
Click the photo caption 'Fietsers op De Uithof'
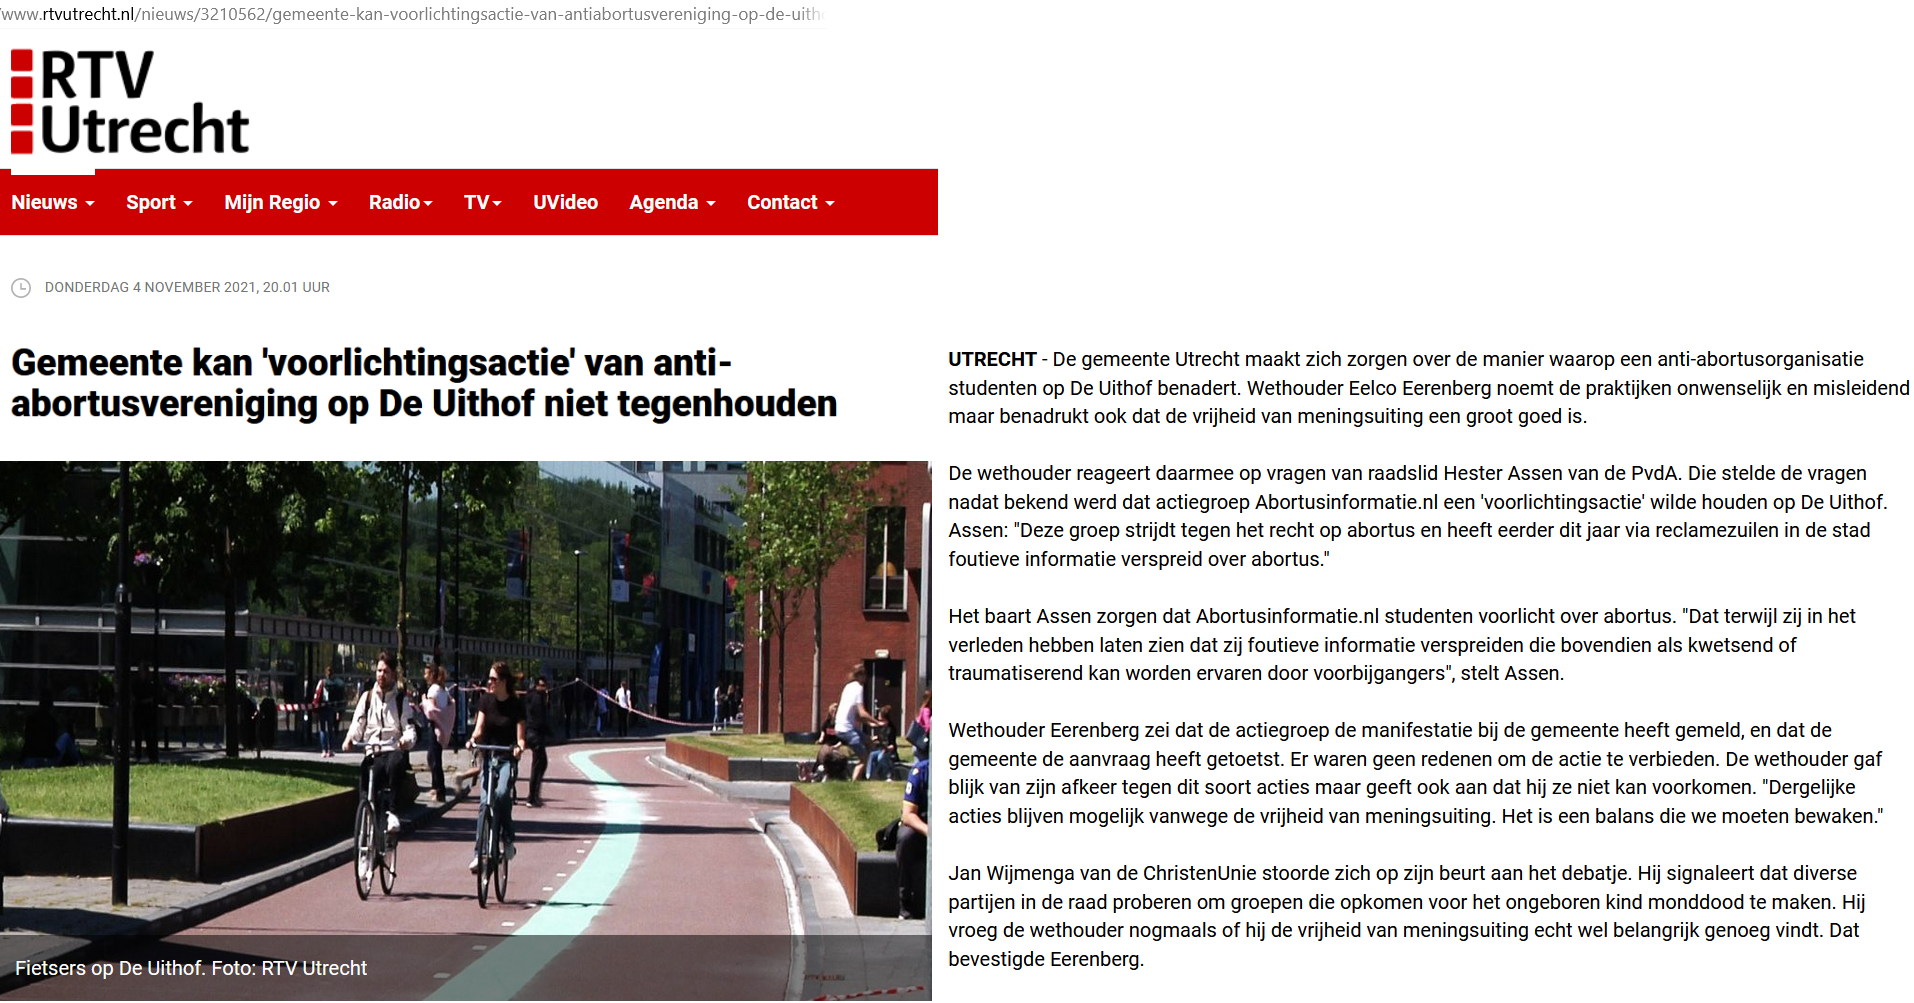click(191, 968)
